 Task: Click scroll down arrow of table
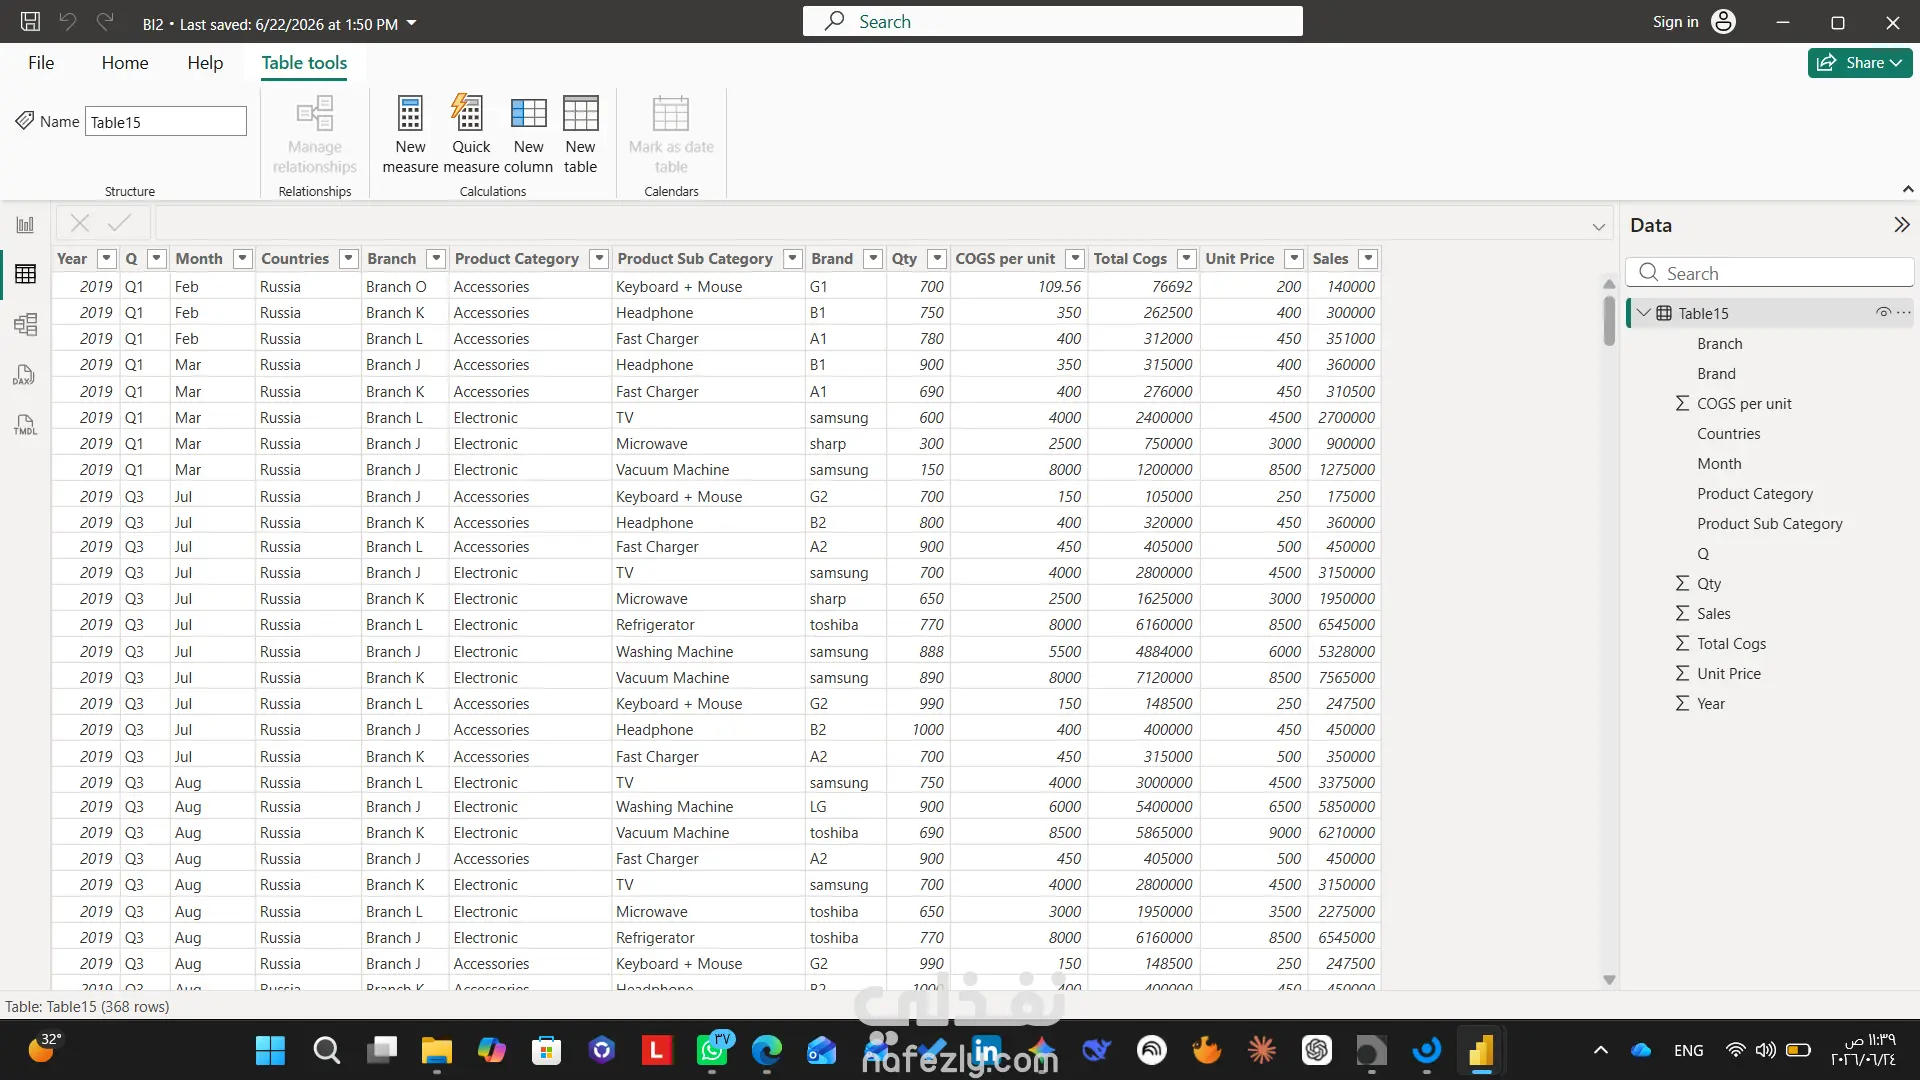click(1608, 980)
